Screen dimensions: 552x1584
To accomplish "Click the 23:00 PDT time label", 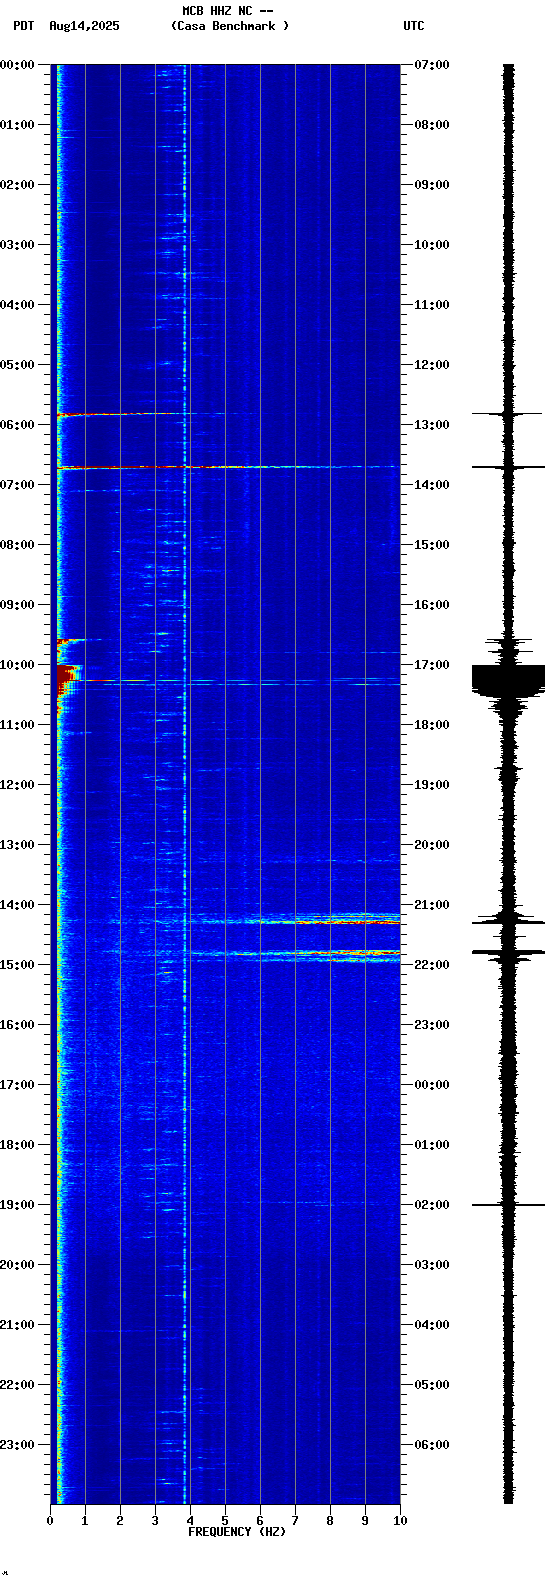I will (x=17, y=1444).
